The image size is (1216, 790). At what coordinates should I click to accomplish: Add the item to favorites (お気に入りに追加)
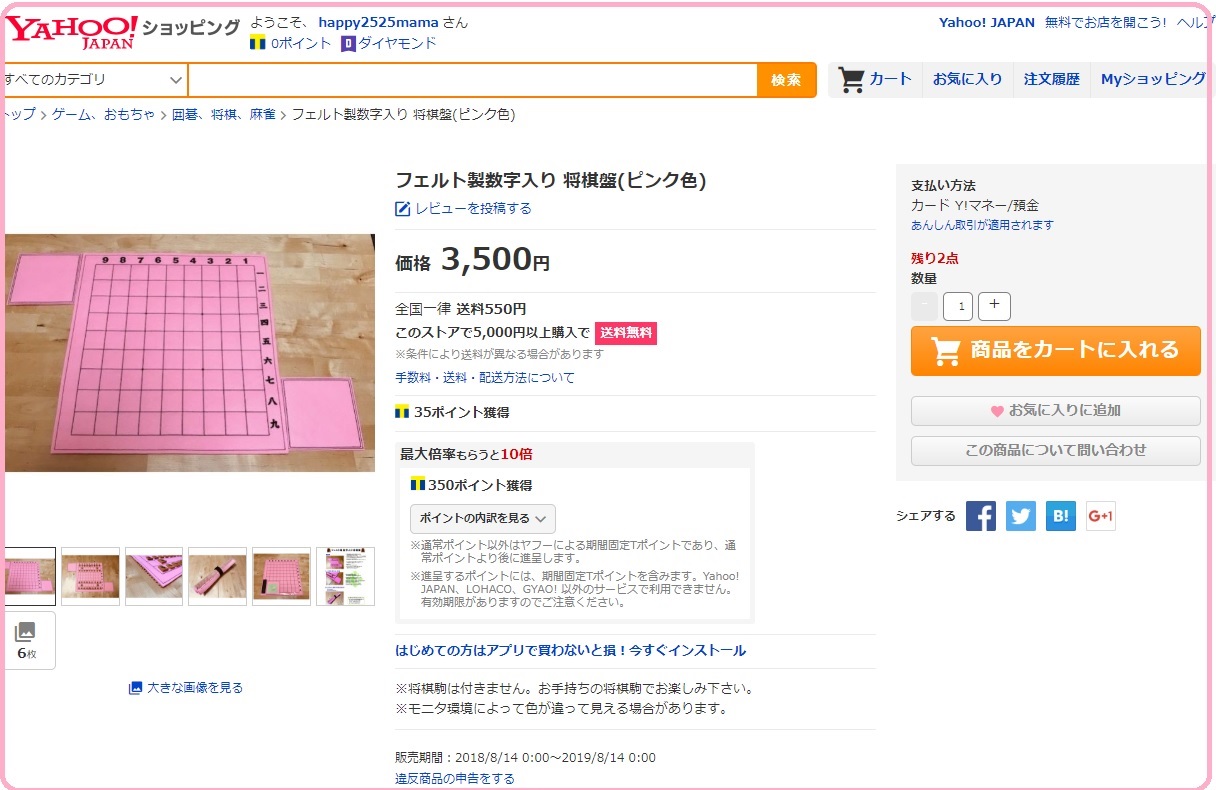coord(1055,410)
